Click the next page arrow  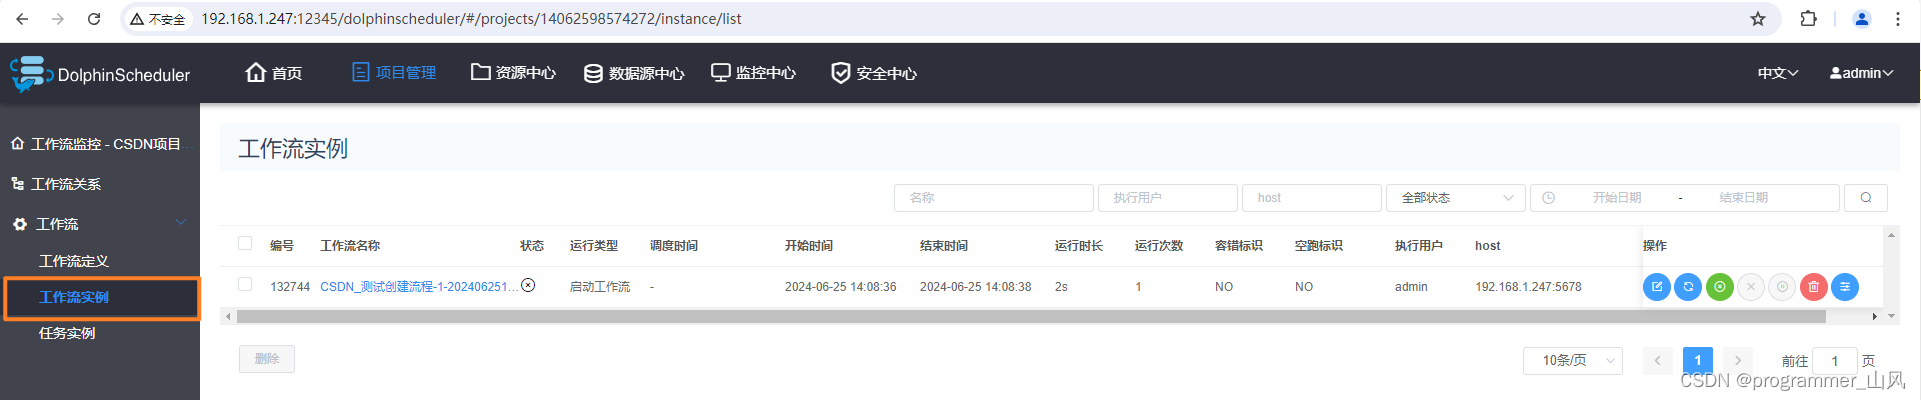[1738, 360]
